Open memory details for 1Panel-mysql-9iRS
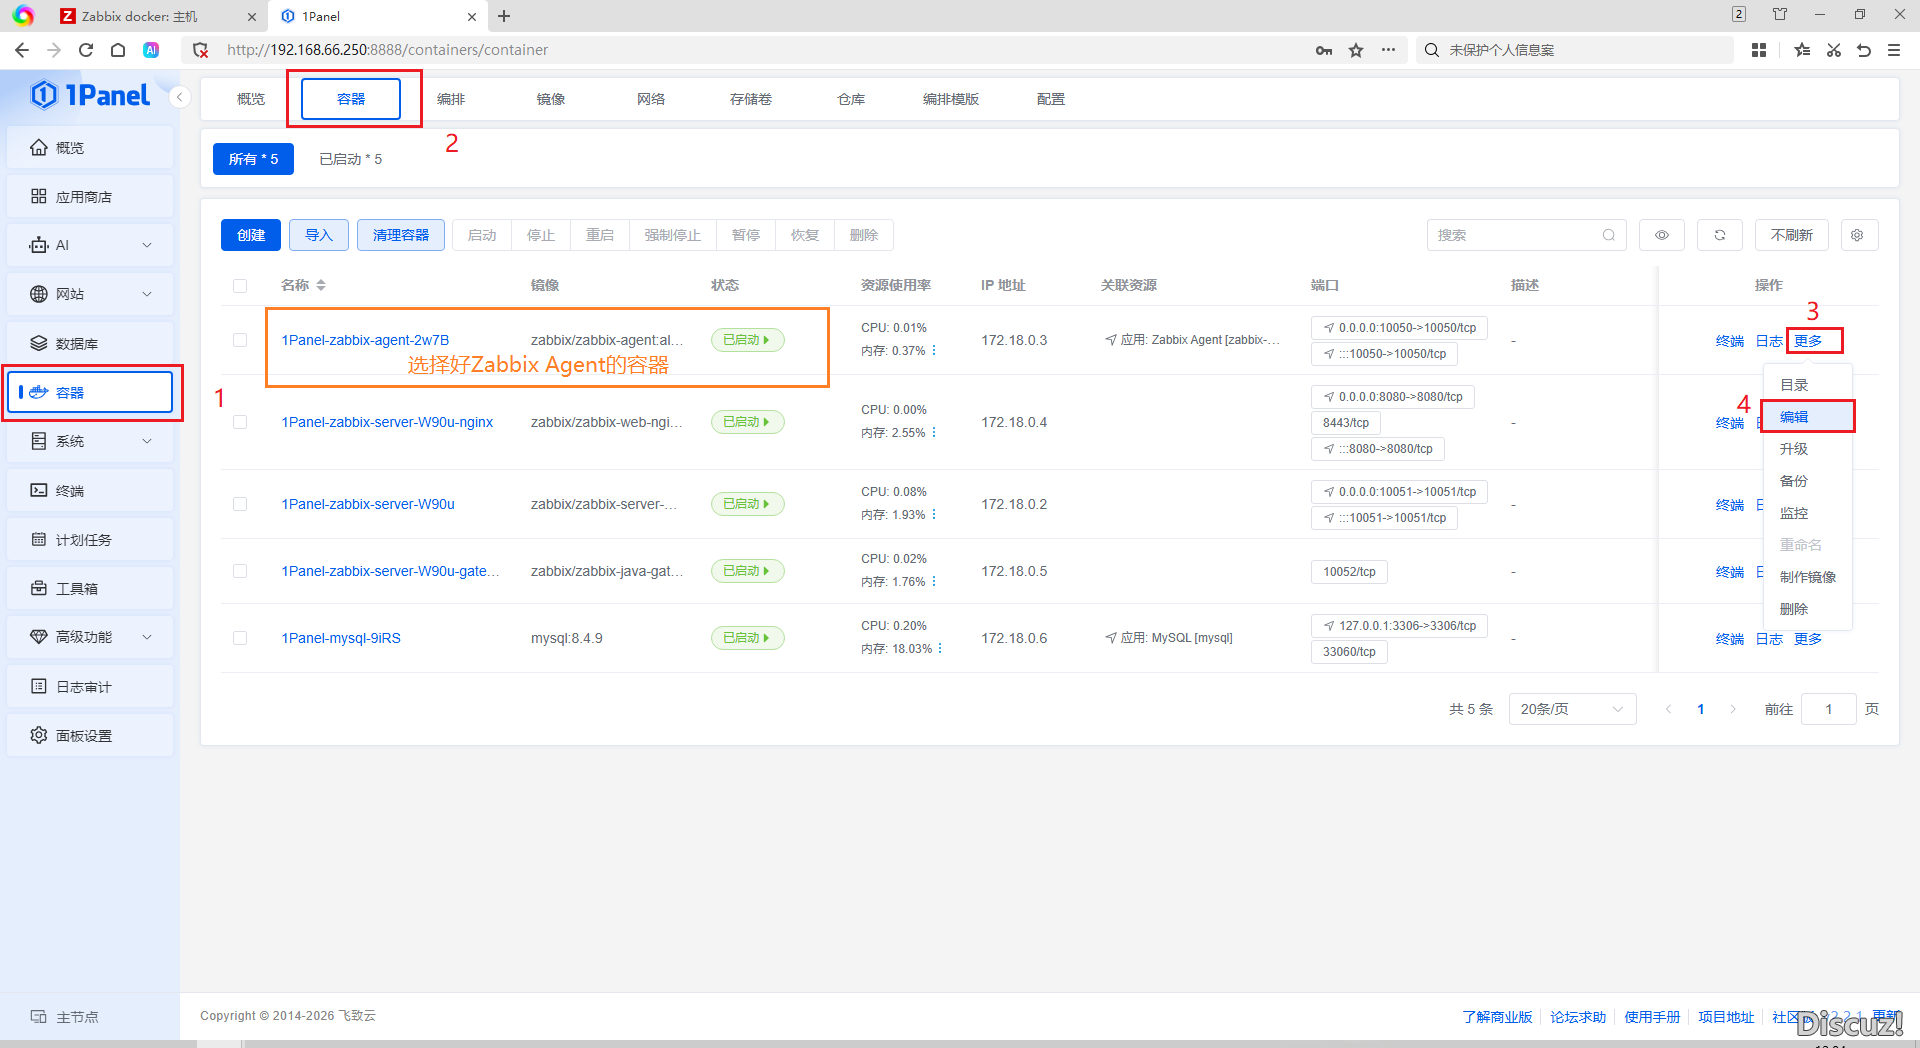 coord(940,649)
